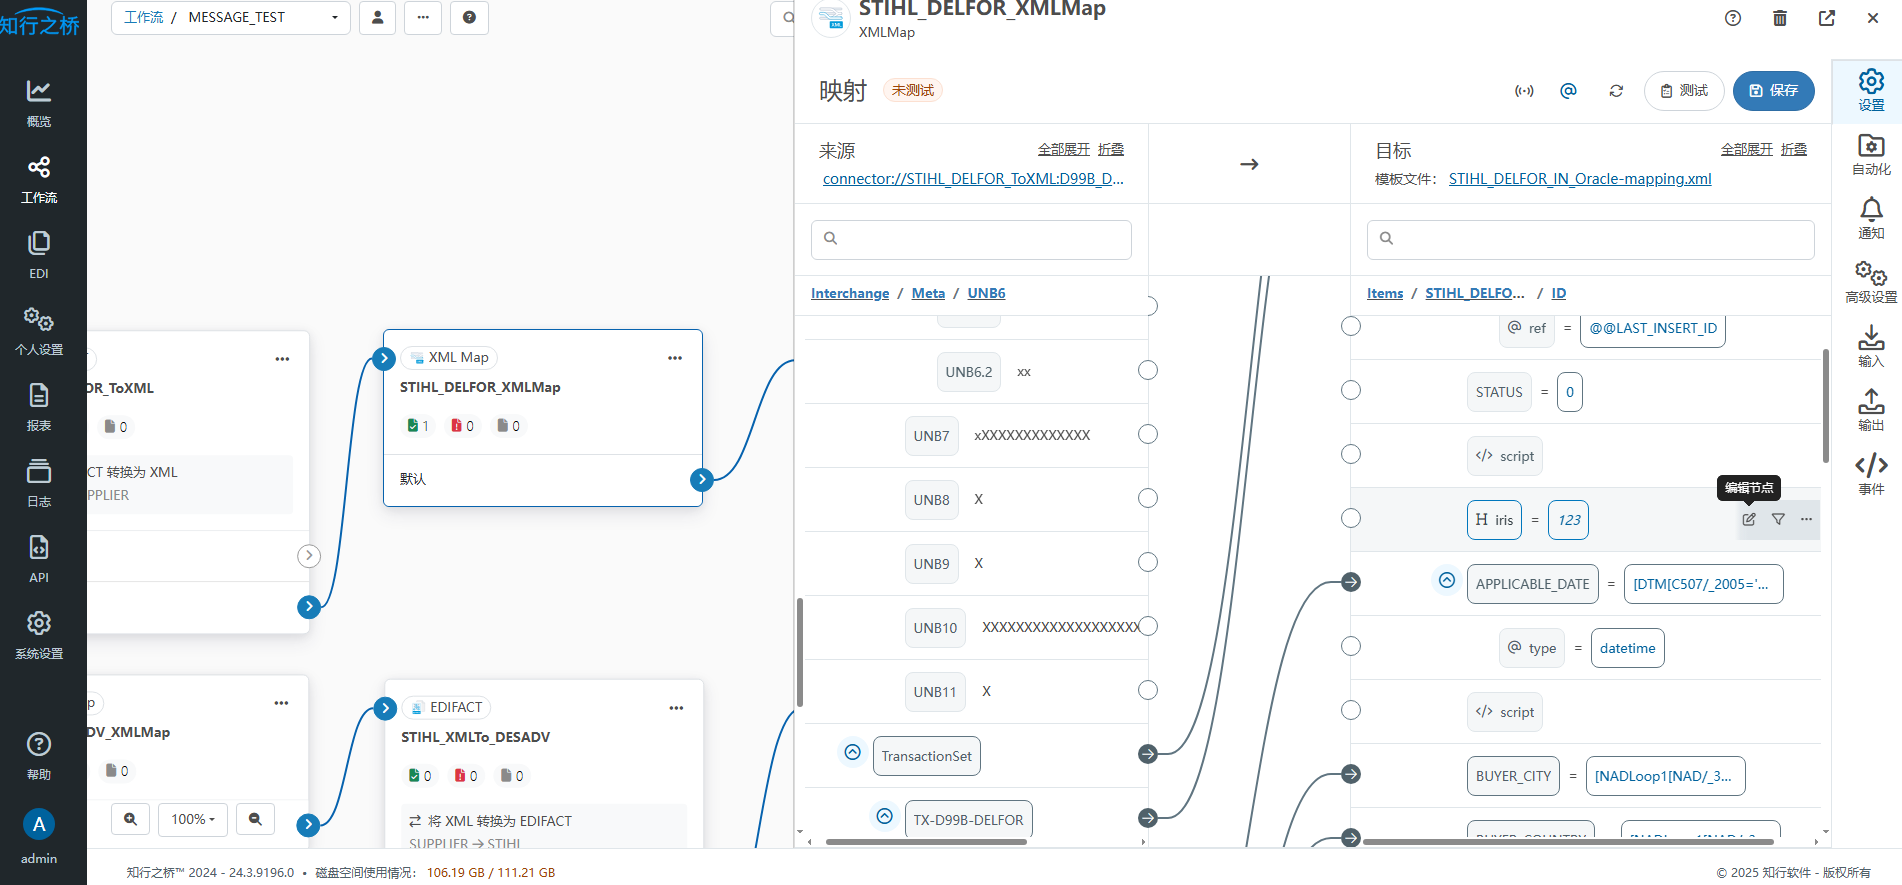The image size is (1902, 885).
Task: Click the 测试 test button
Action: [x=1684, y=91]
